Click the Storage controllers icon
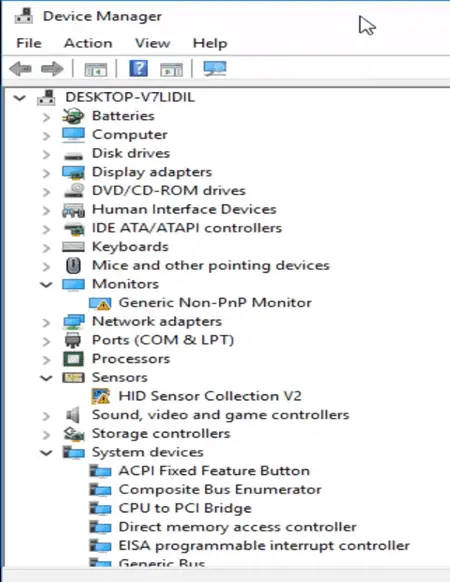 point(74,434)
